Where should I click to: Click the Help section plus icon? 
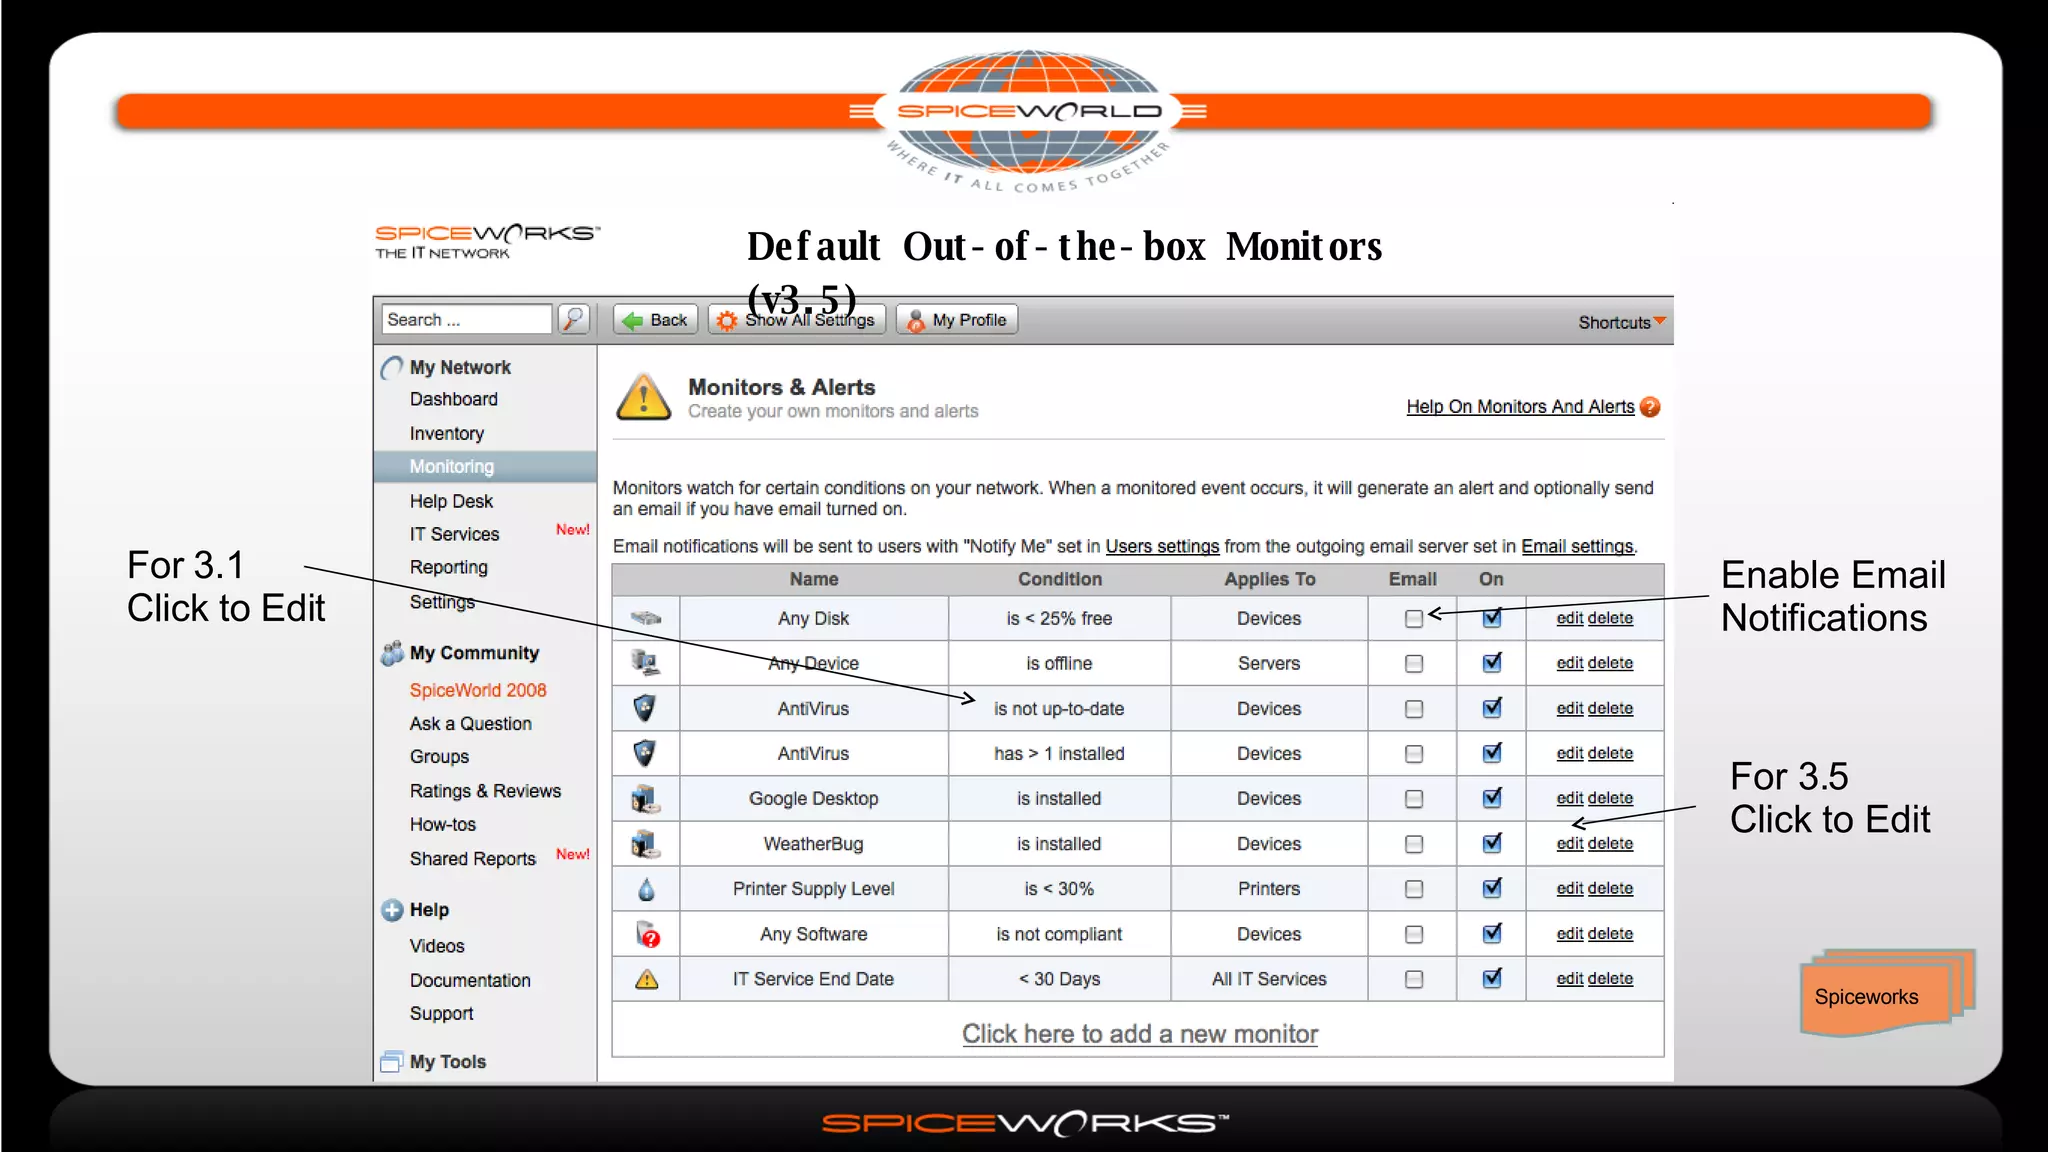coord(392,910)
